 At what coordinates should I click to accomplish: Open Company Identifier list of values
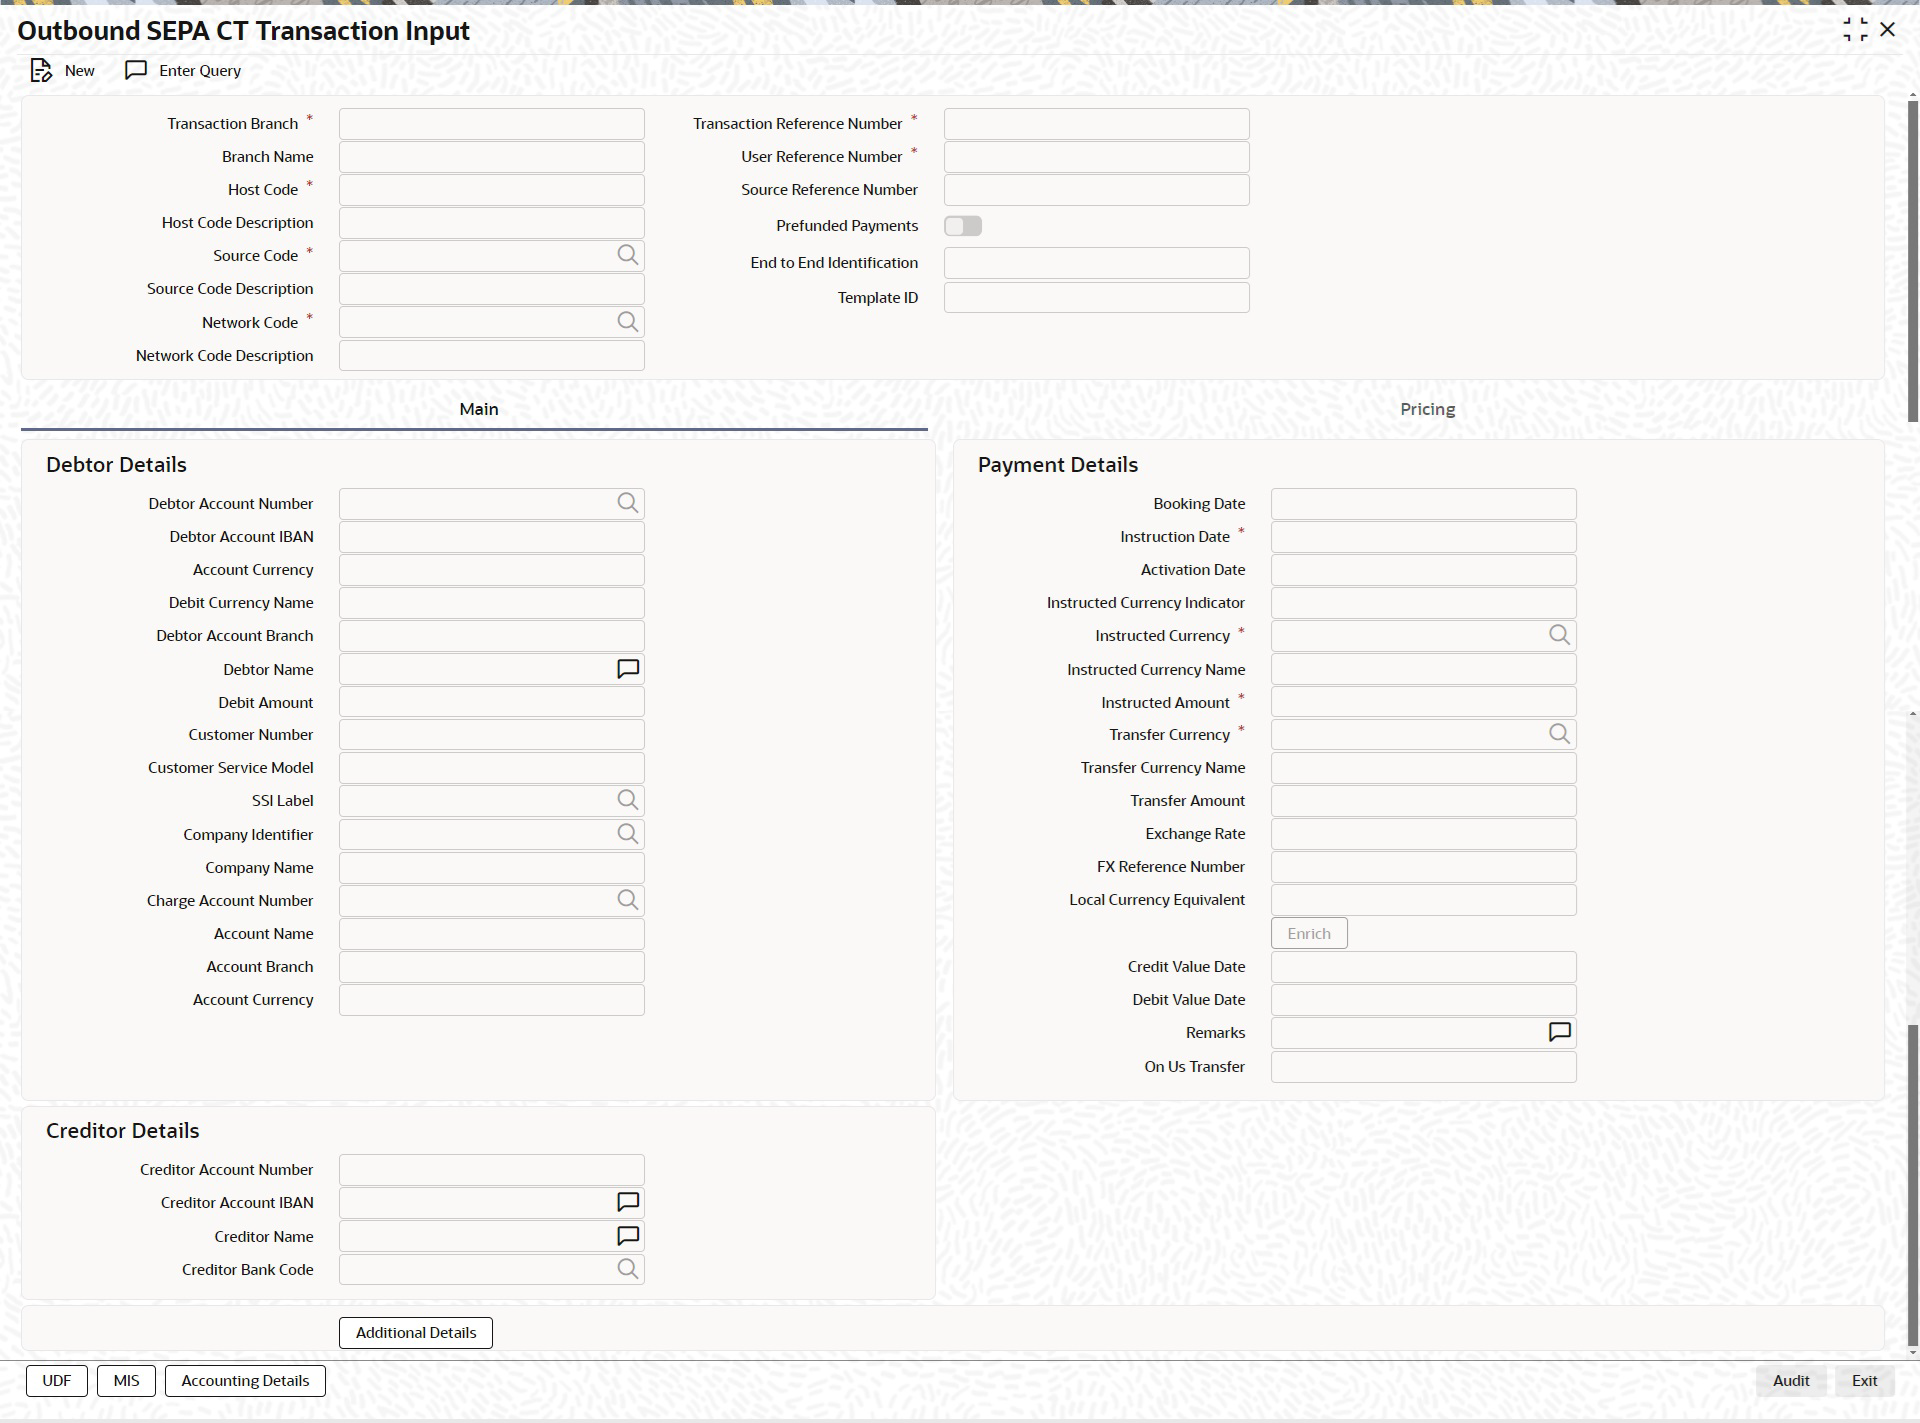coord(627,834)
